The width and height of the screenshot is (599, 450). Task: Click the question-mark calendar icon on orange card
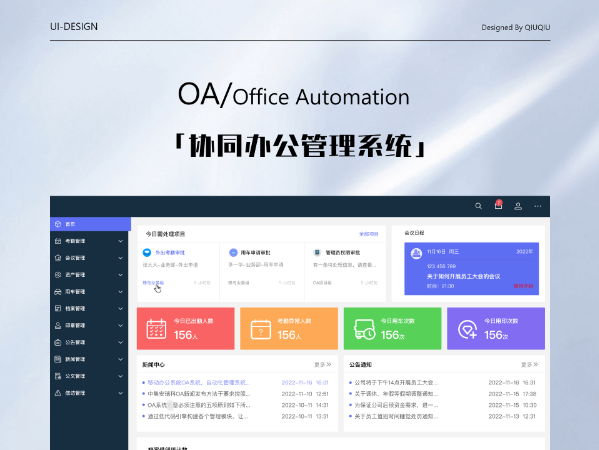(x=261, y=329)
